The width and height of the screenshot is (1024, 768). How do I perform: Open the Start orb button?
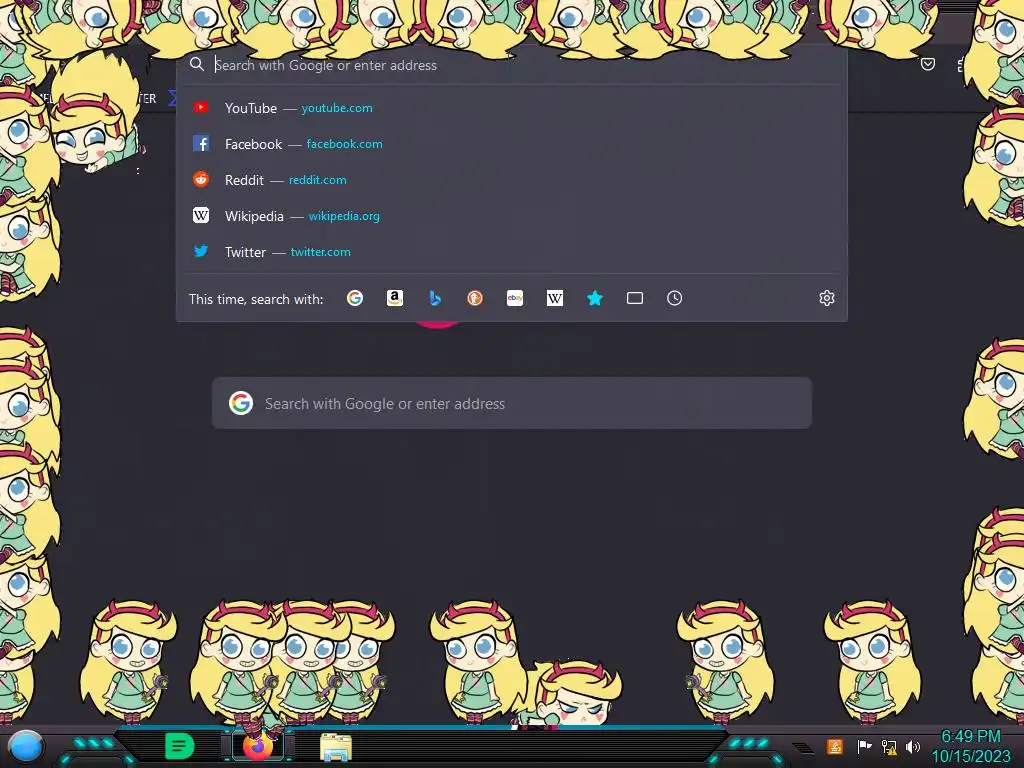coord(25,746)
